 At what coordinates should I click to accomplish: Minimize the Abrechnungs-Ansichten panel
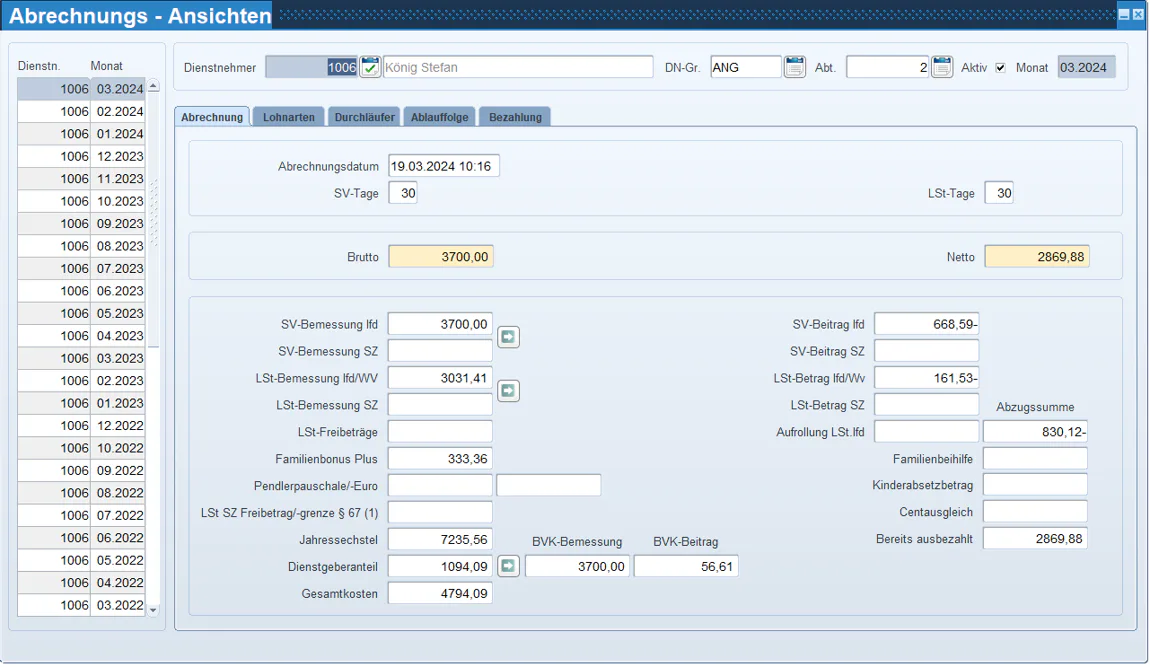tap(1124, 15)
